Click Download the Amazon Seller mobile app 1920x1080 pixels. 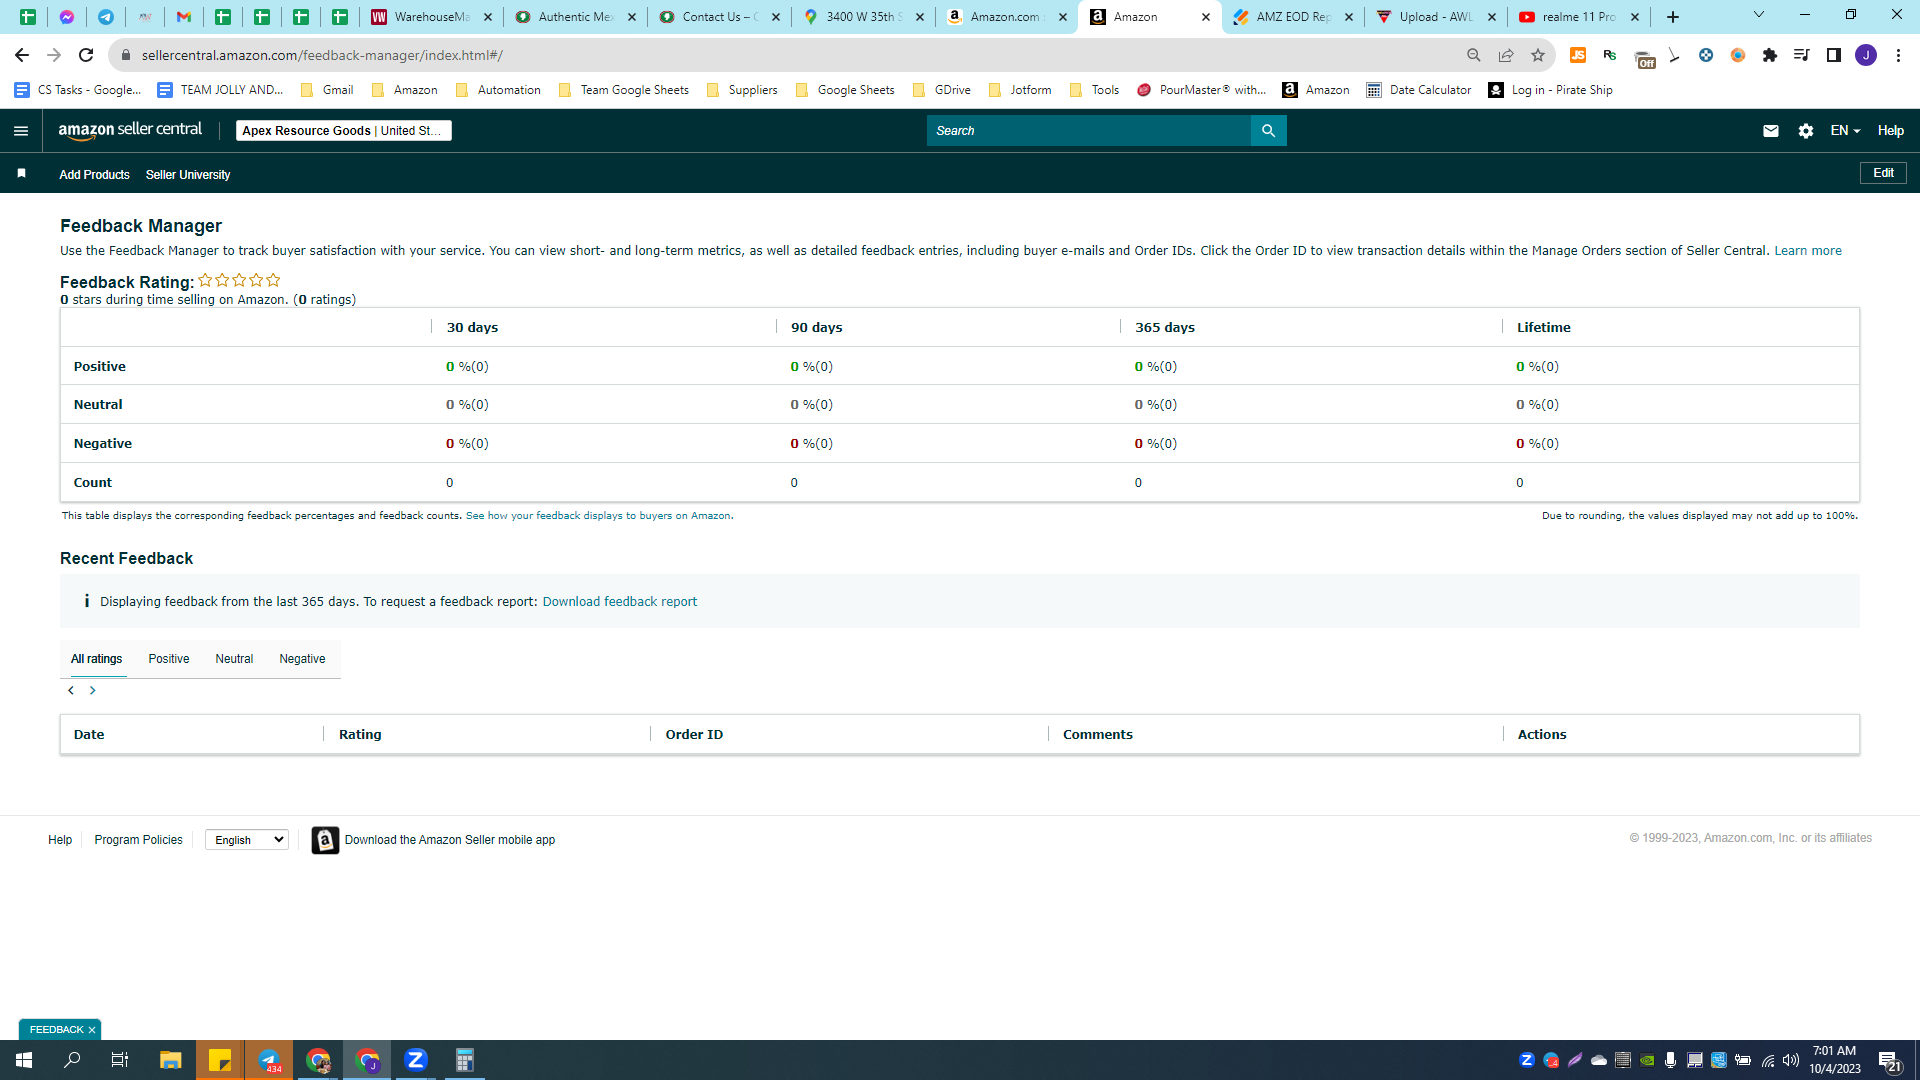[450, 840]
